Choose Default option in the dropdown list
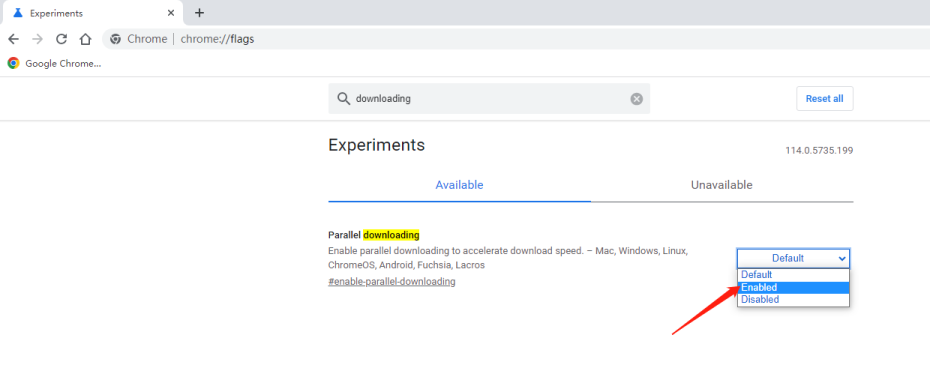Image resolution: width=930 pixels, height=375 pixels. pos(793,275)
